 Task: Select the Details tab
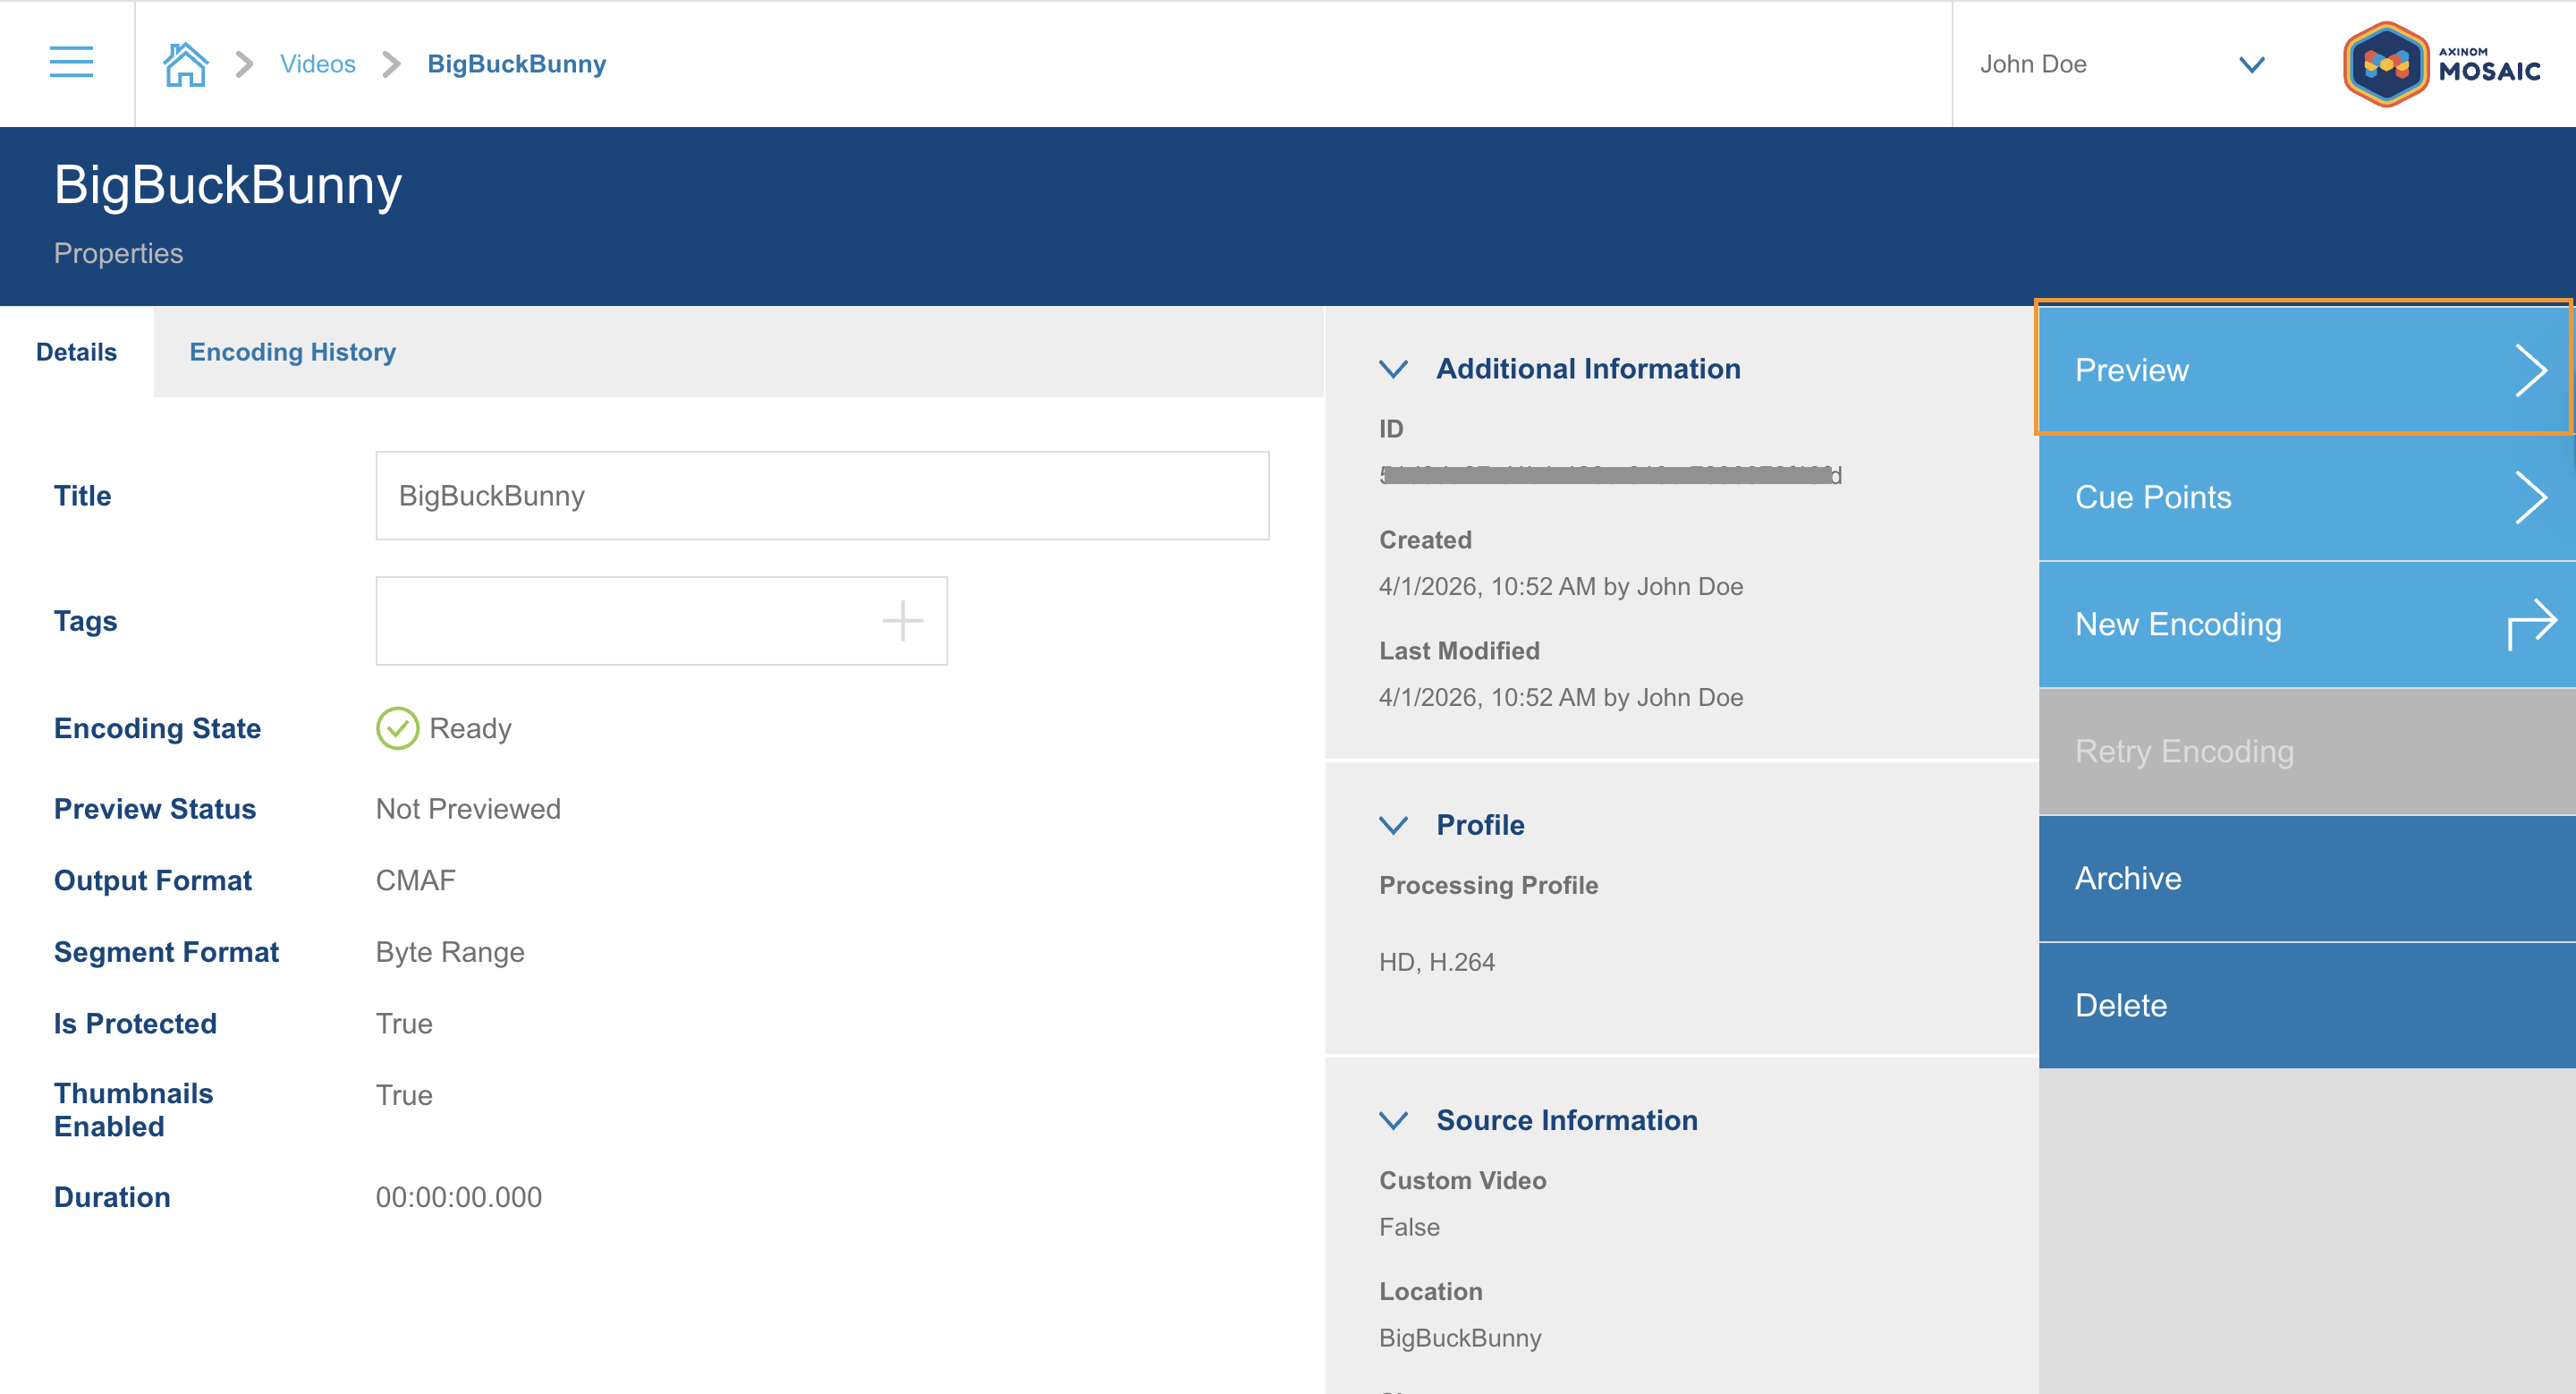point(75,351)
